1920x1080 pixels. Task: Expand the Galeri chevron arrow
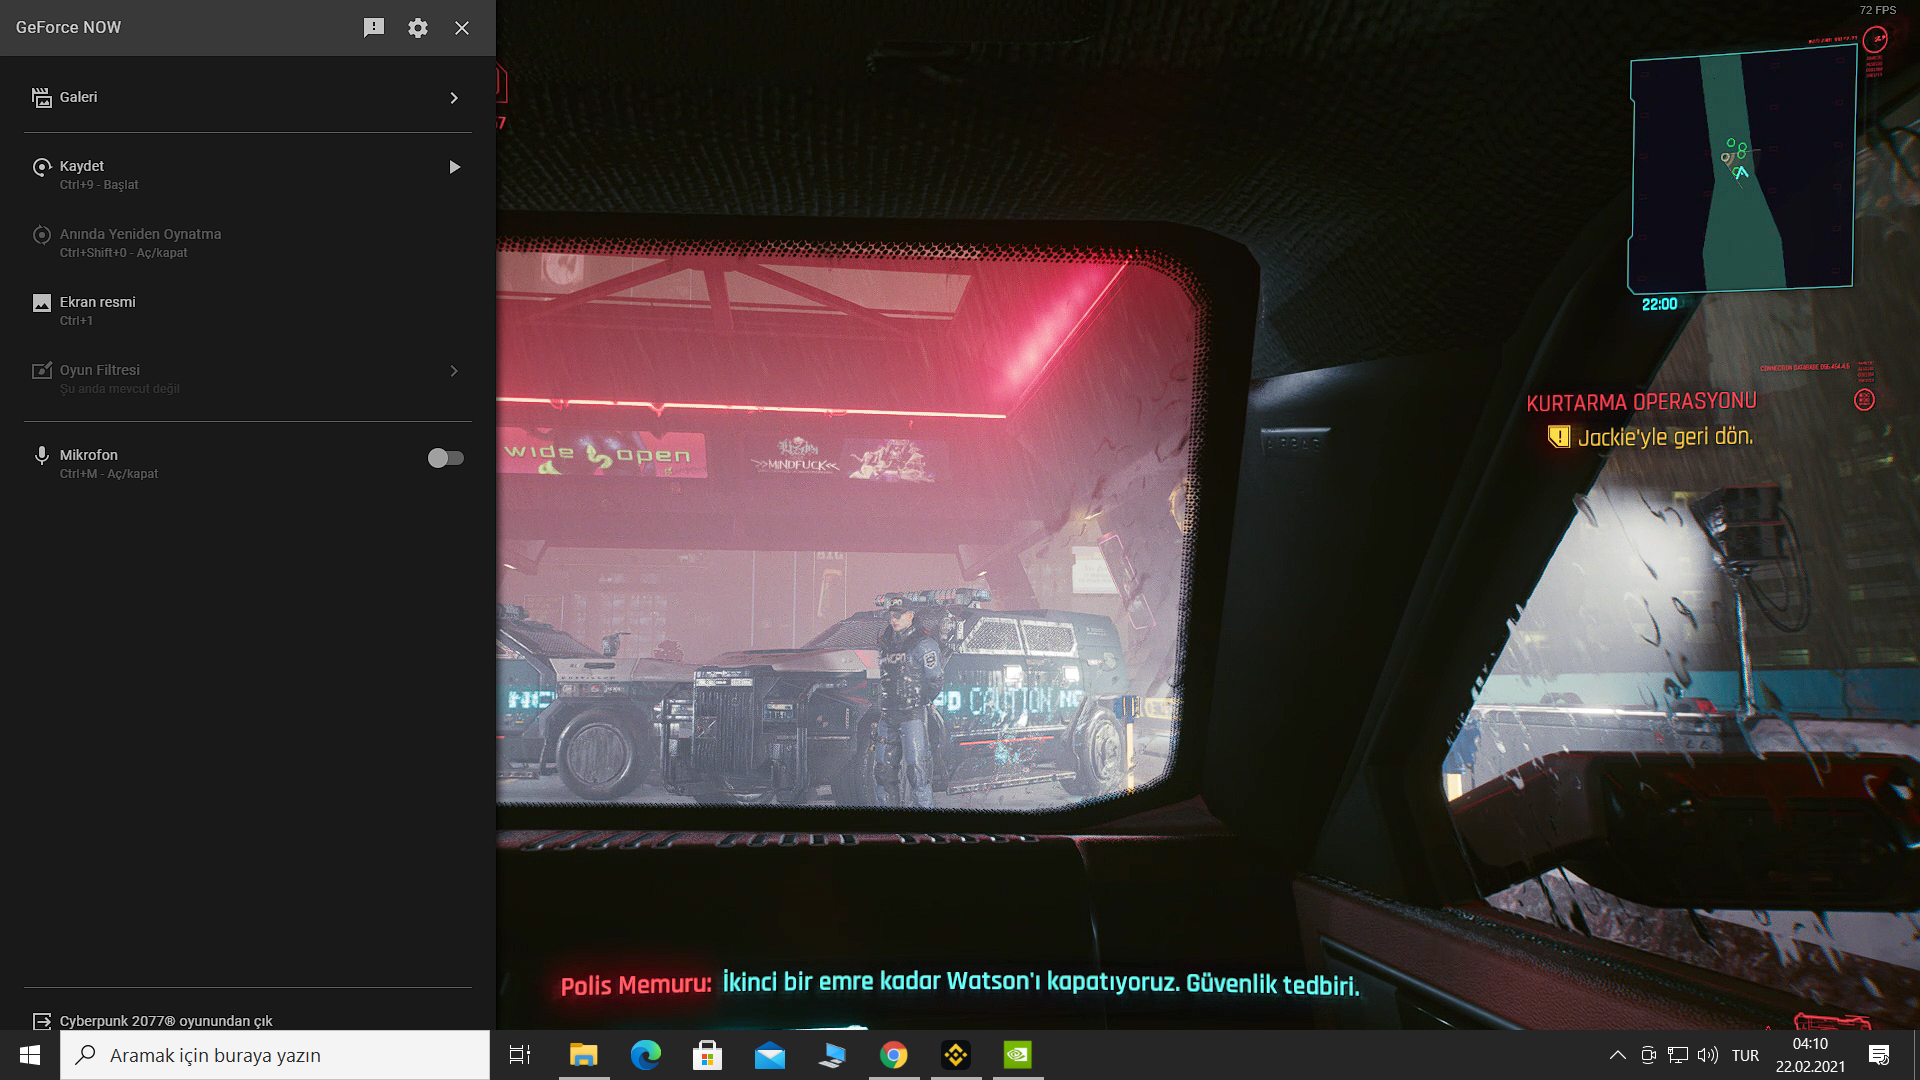[x=454, y=98]
